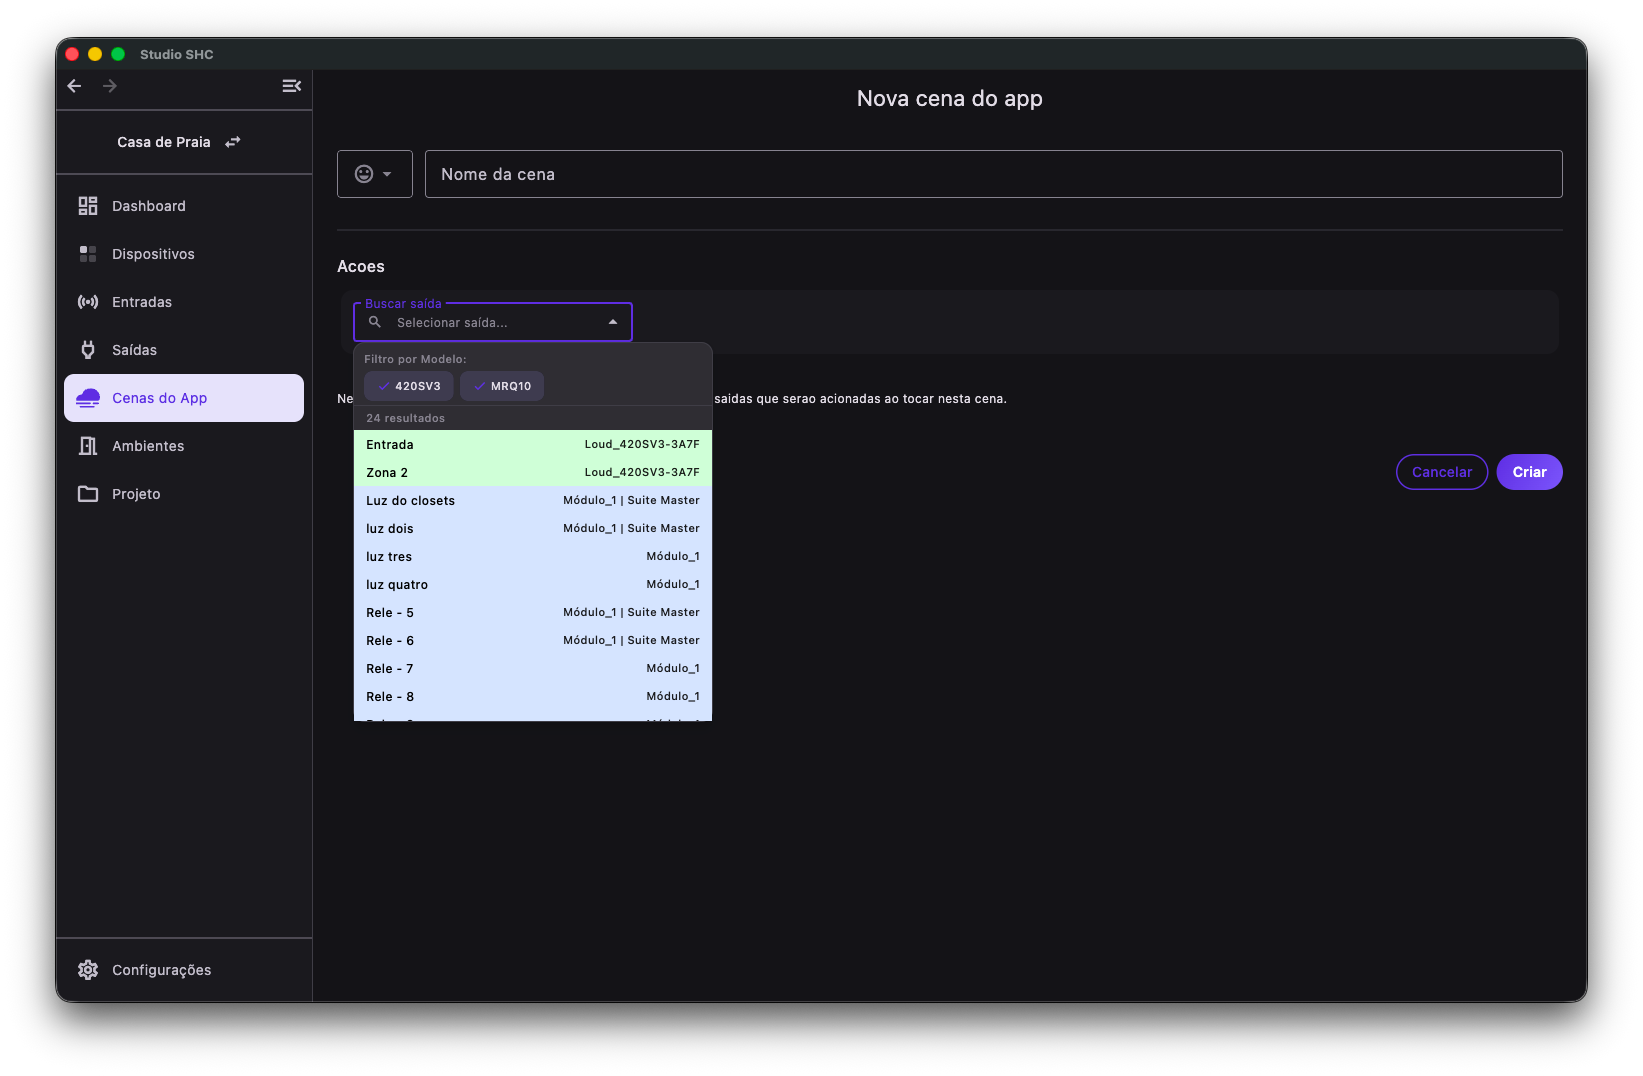
Task: Click the Entradas signal icon
Action: point(88,302)
